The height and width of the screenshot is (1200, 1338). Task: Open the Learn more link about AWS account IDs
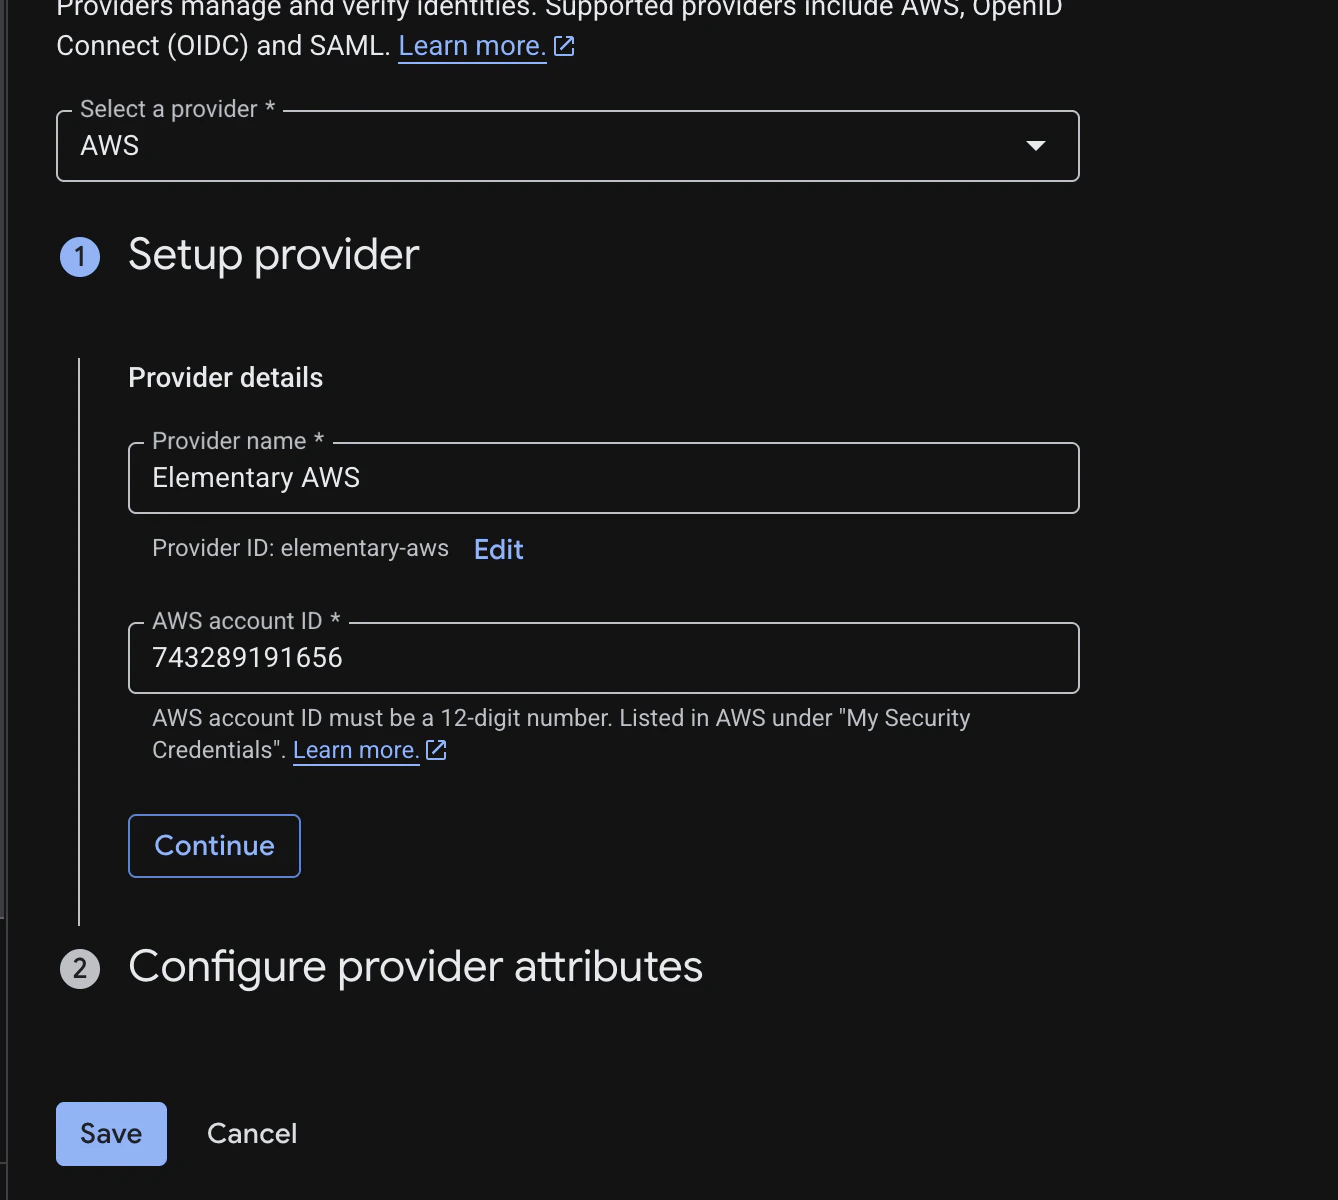(355, 750)
